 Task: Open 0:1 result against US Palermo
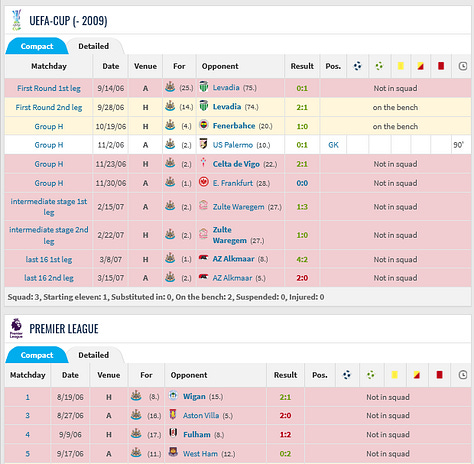(x=302, y=145)
